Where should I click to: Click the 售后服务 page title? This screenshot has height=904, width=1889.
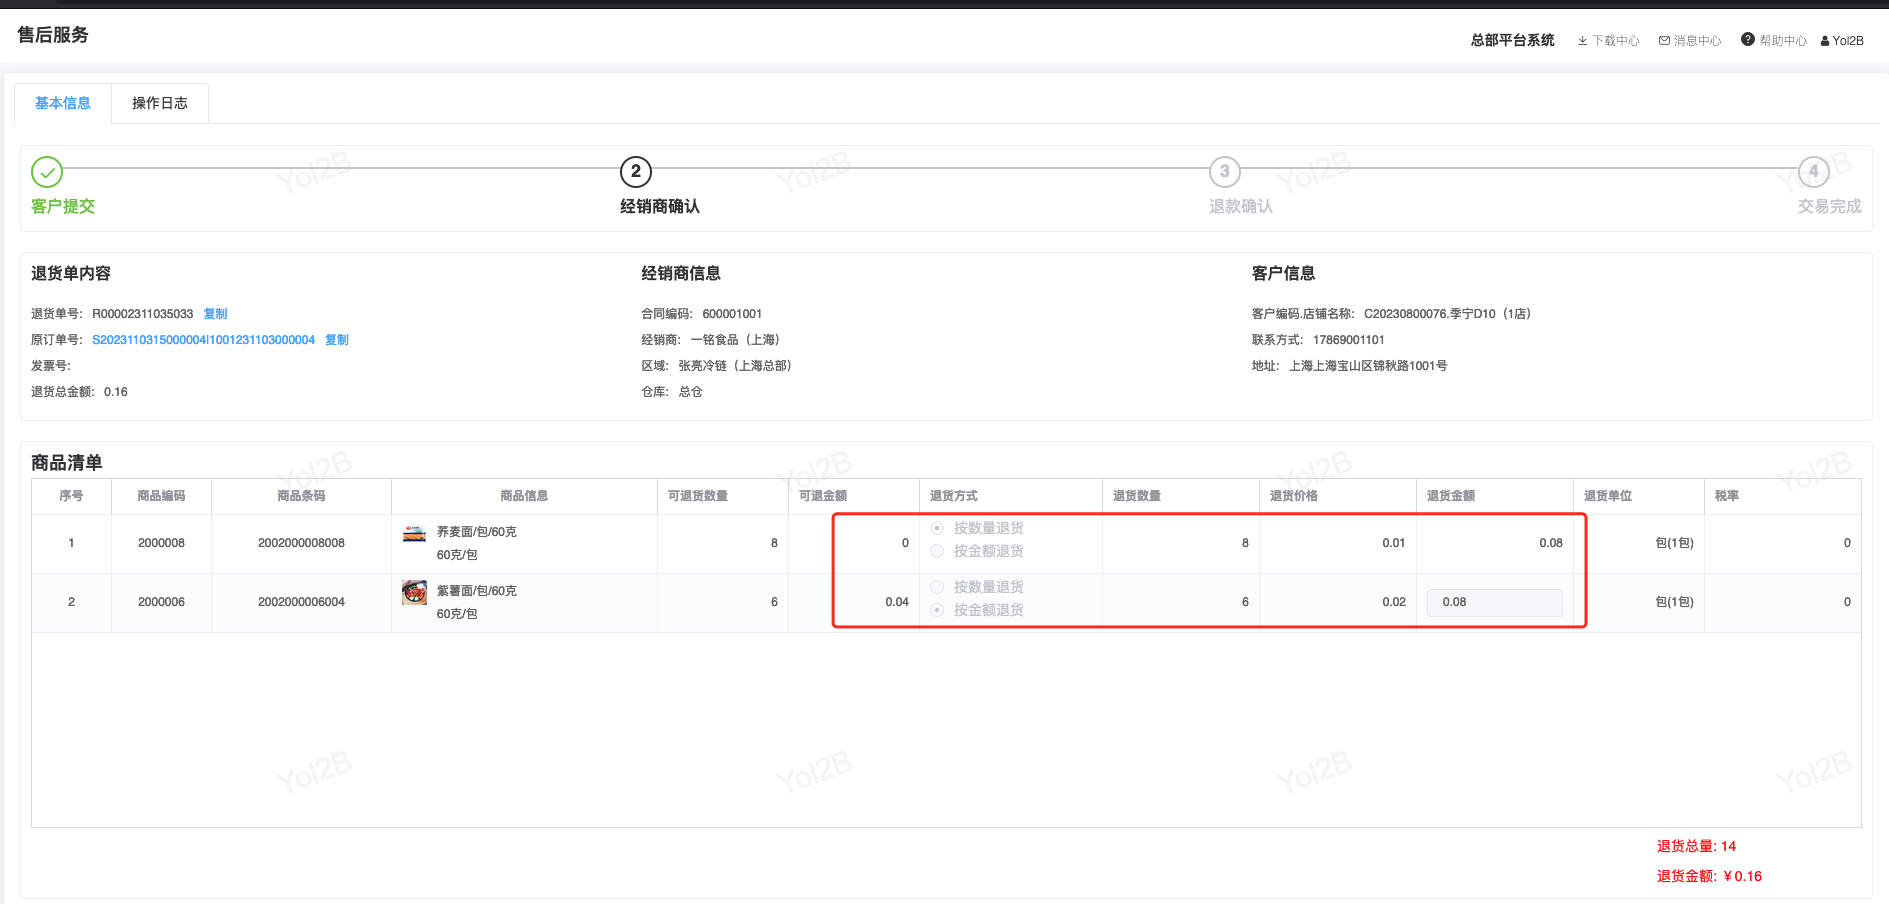53,35
